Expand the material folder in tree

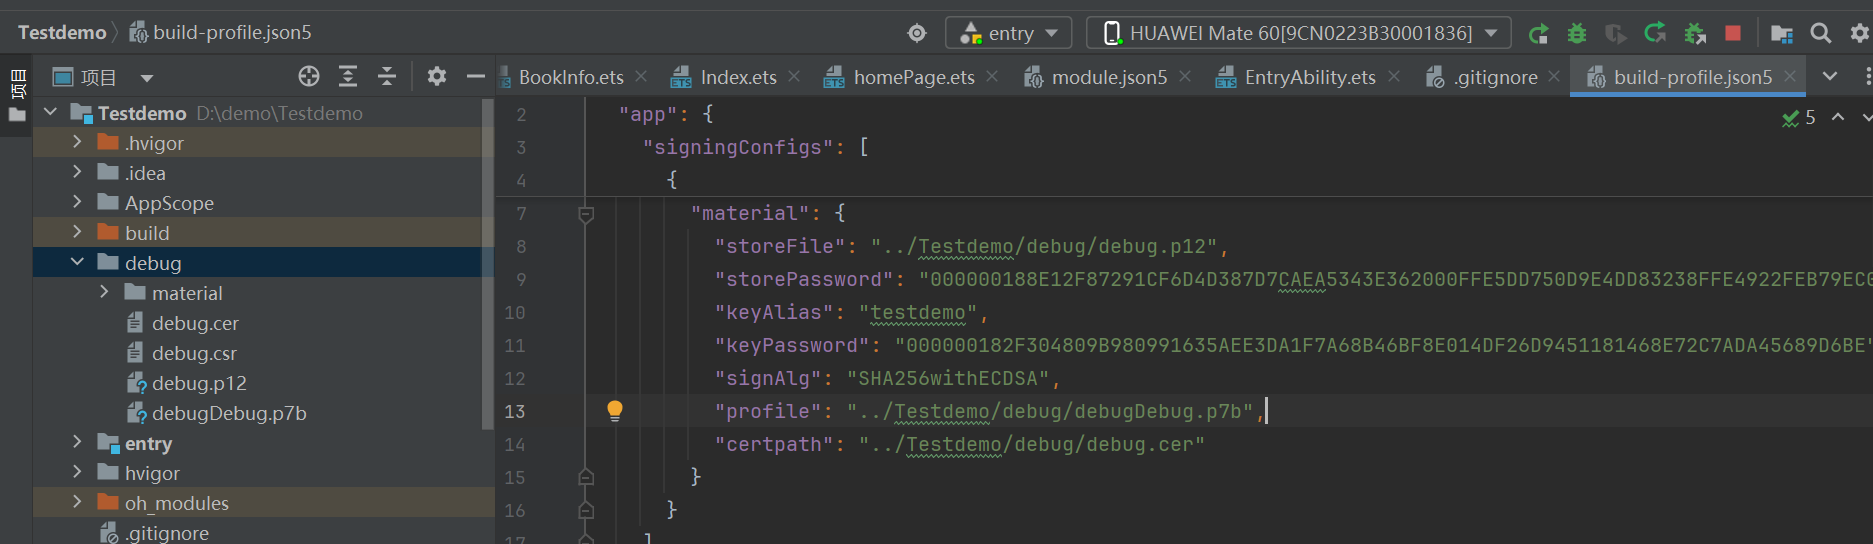104,292
